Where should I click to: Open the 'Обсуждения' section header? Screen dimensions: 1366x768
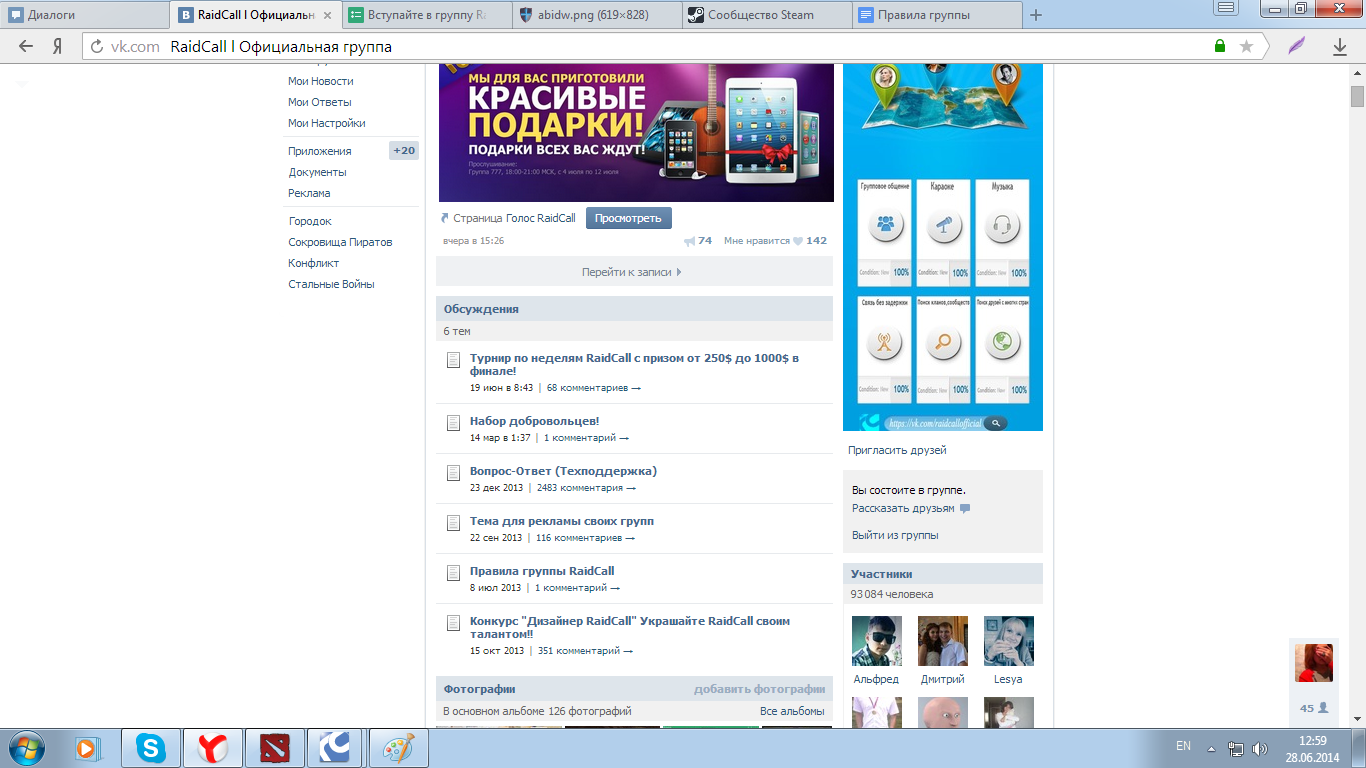[x=634, y=309]
